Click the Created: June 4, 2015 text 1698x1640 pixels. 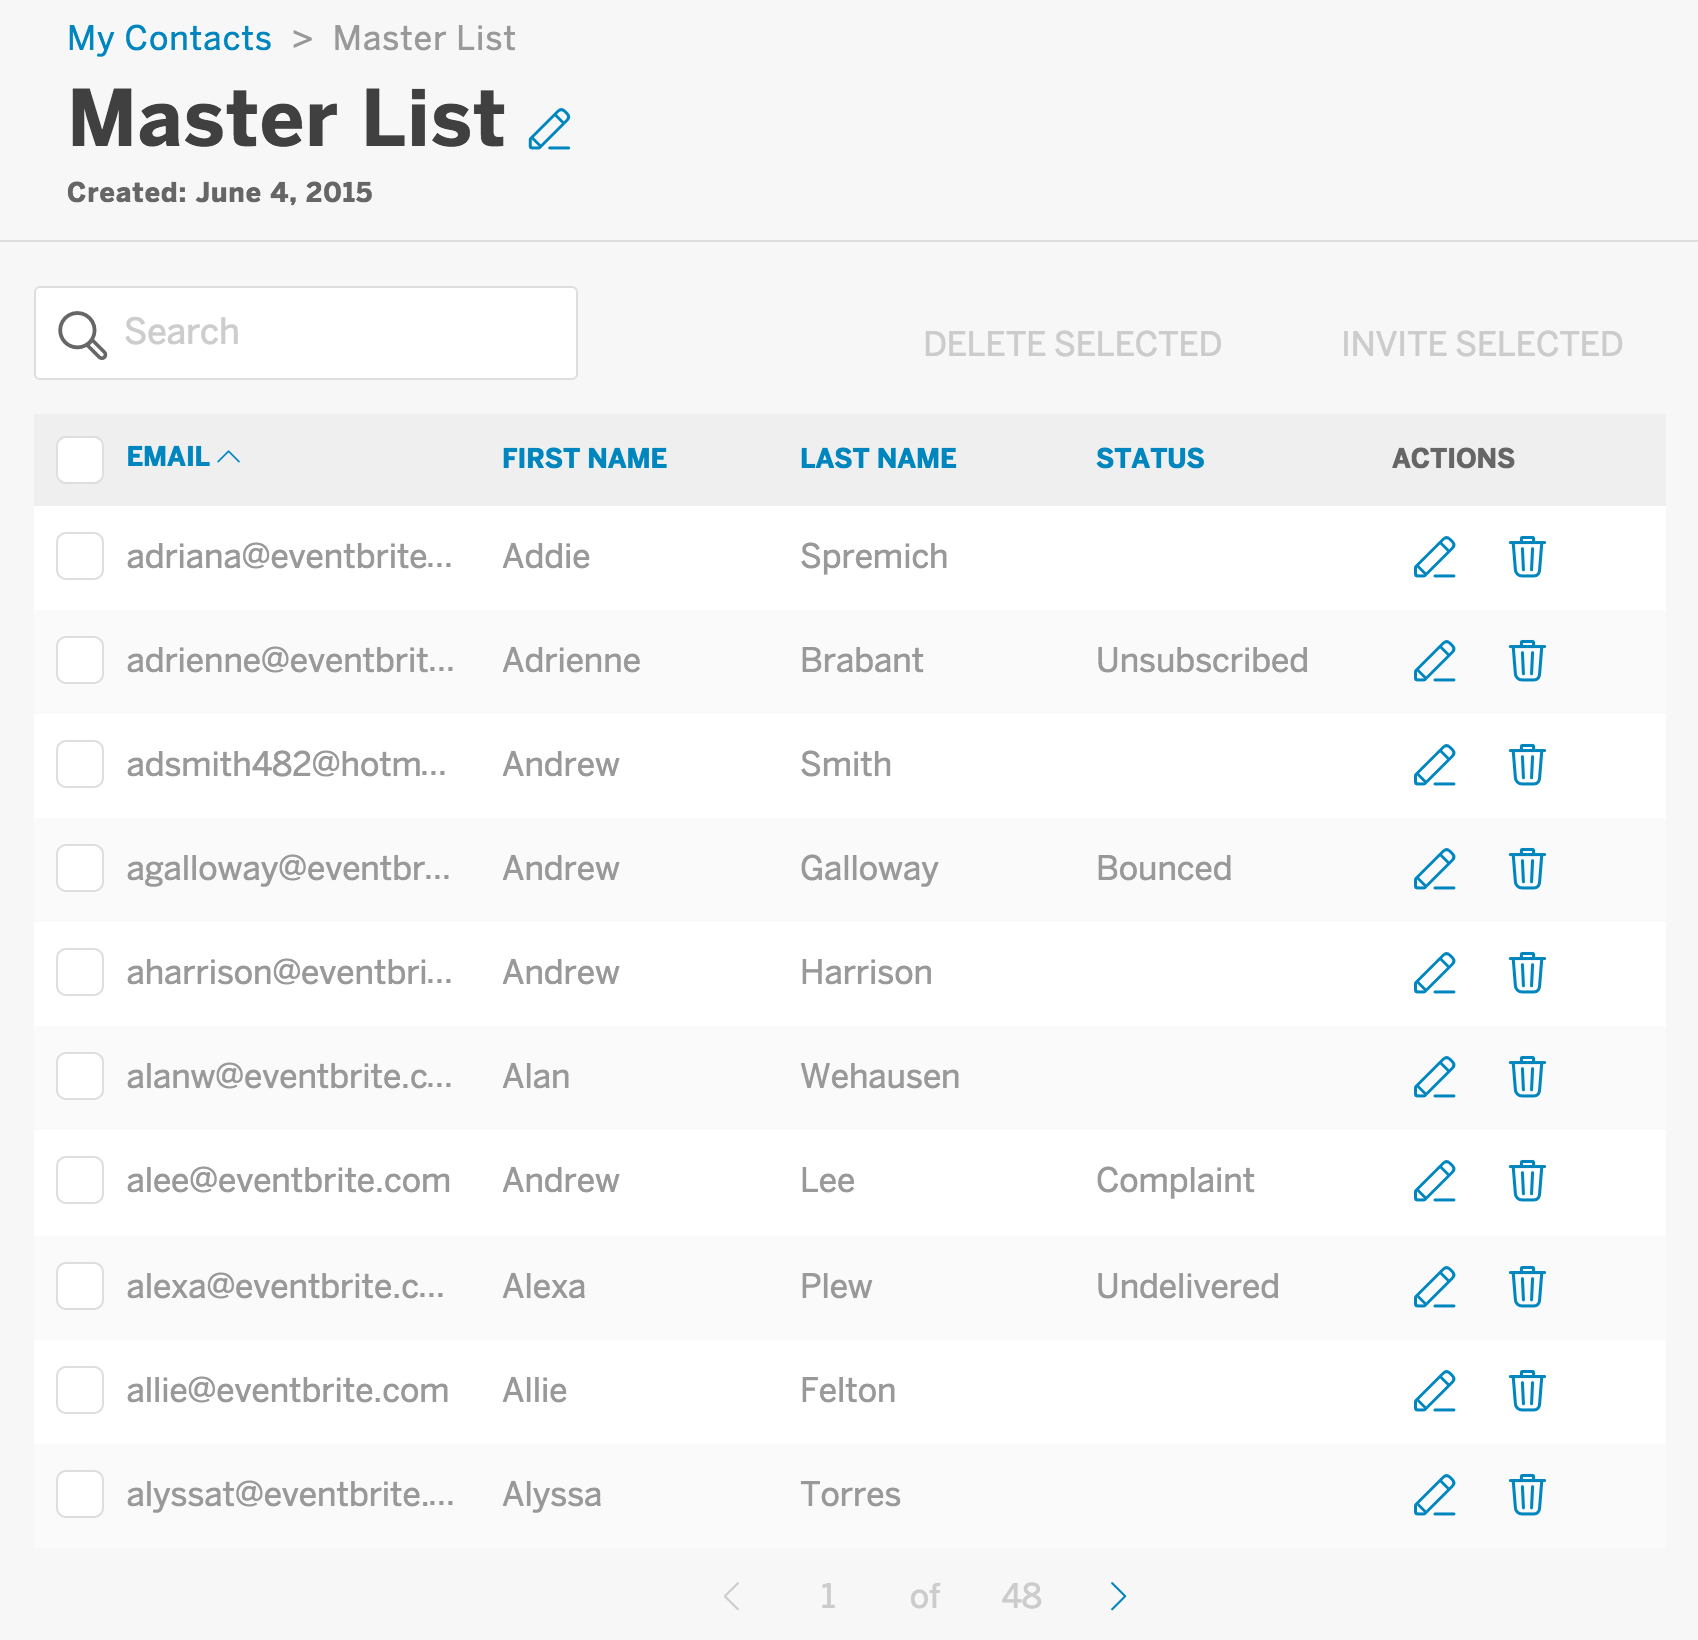tap(220, 192)
